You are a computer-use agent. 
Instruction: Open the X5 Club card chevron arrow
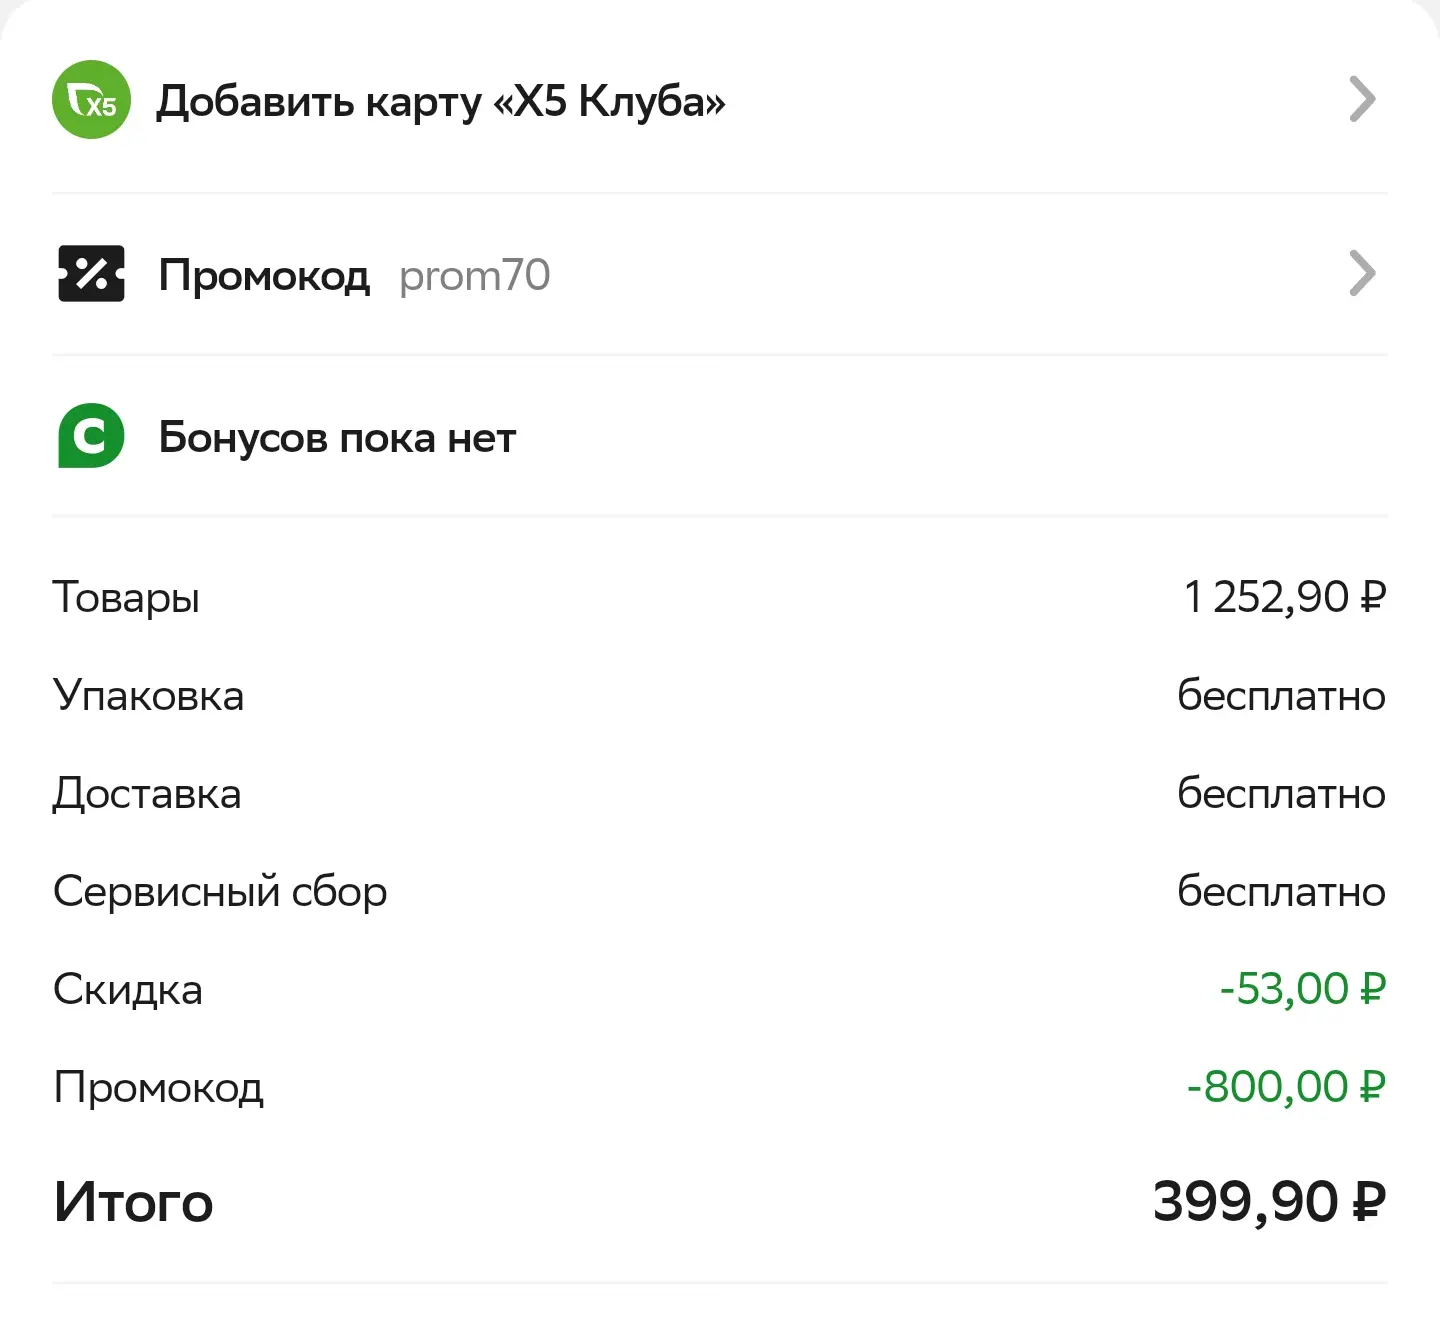point(1363,99)
